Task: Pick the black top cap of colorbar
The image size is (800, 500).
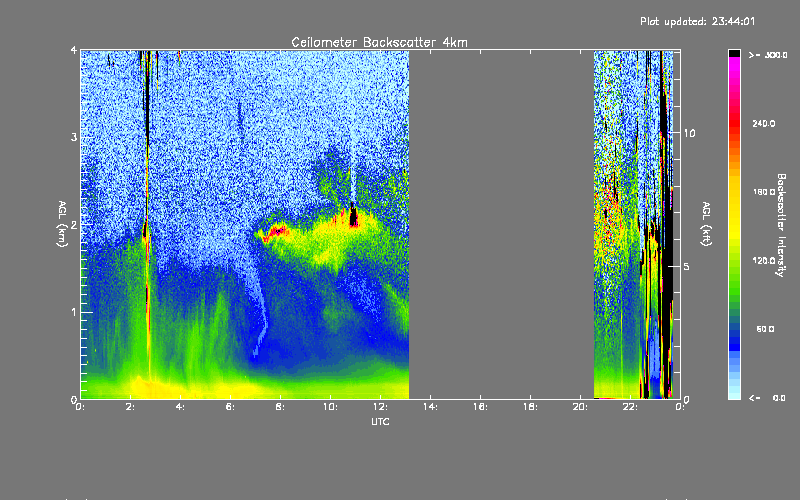Action: (734, 53)
